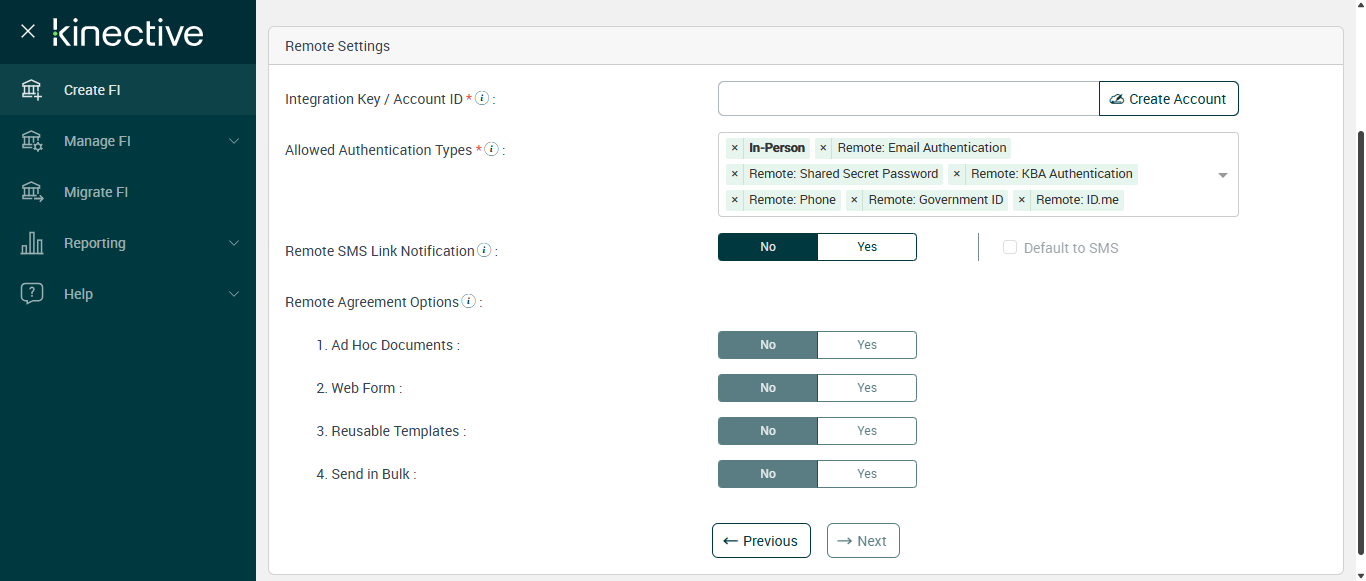Click the Create FI bank icon
Screen dimensions: 1366x581
pyautogui.click(x=32, y=90)
